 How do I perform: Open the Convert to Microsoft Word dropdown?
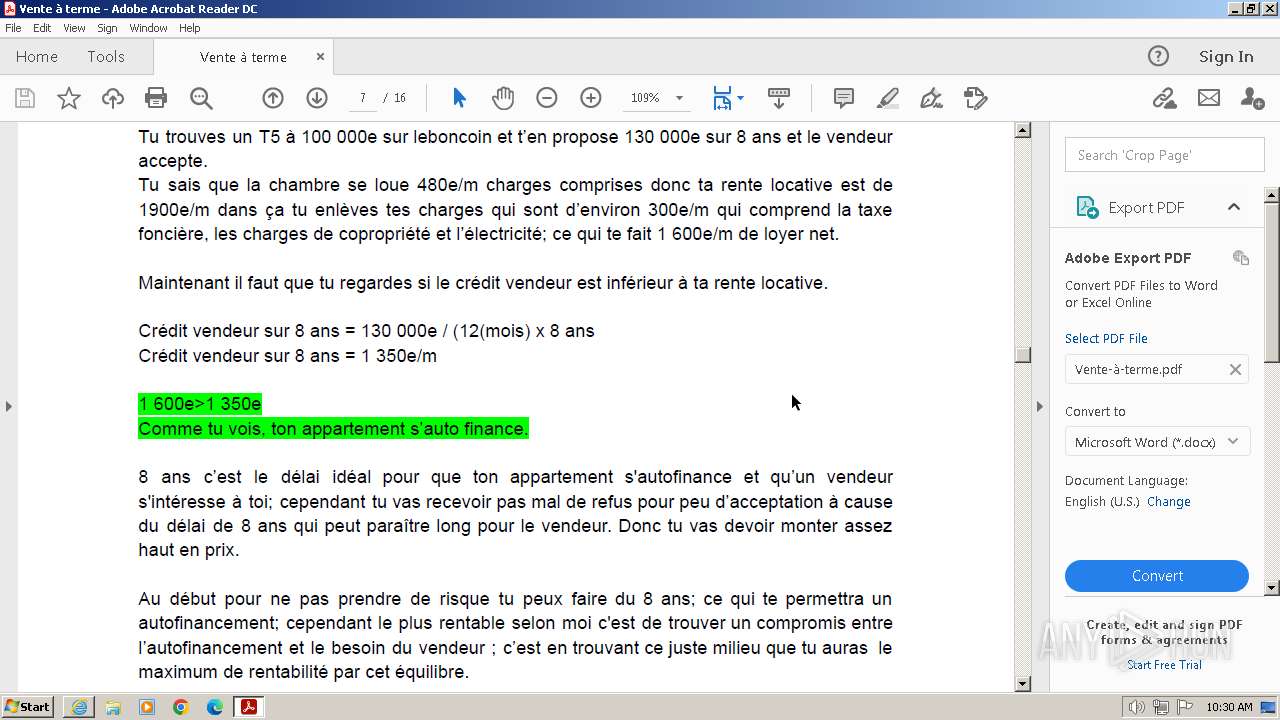(x=1157, y=442)
